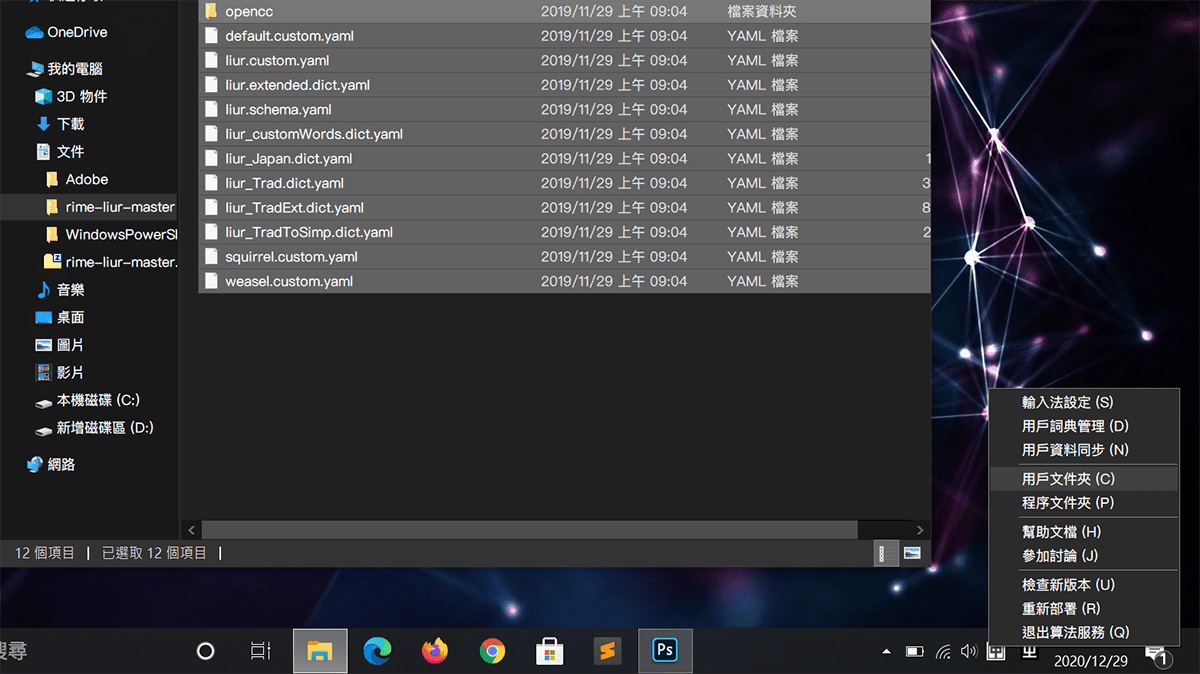
Task: Switch to details view layout
Action: (885, 553)
